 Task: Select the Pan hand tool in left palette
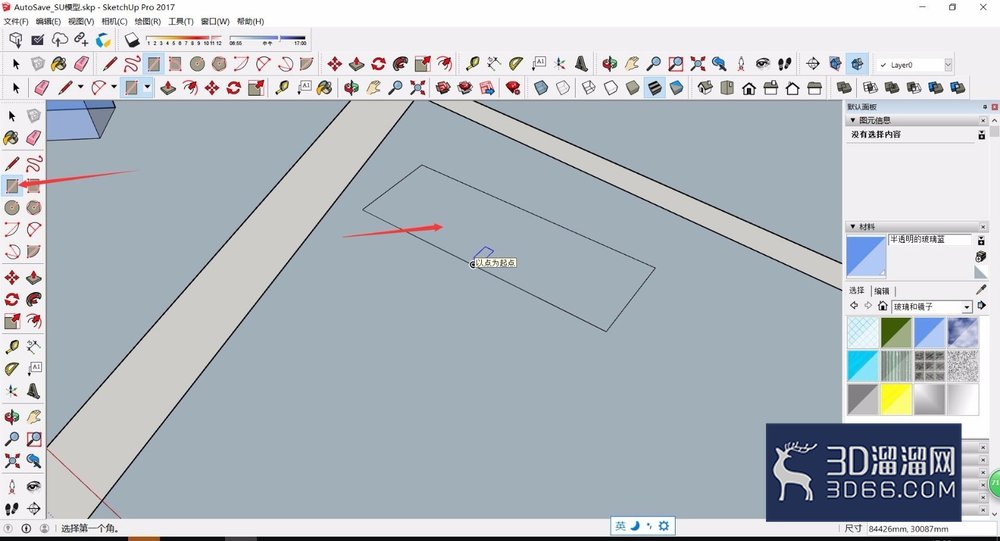(34, 417)
